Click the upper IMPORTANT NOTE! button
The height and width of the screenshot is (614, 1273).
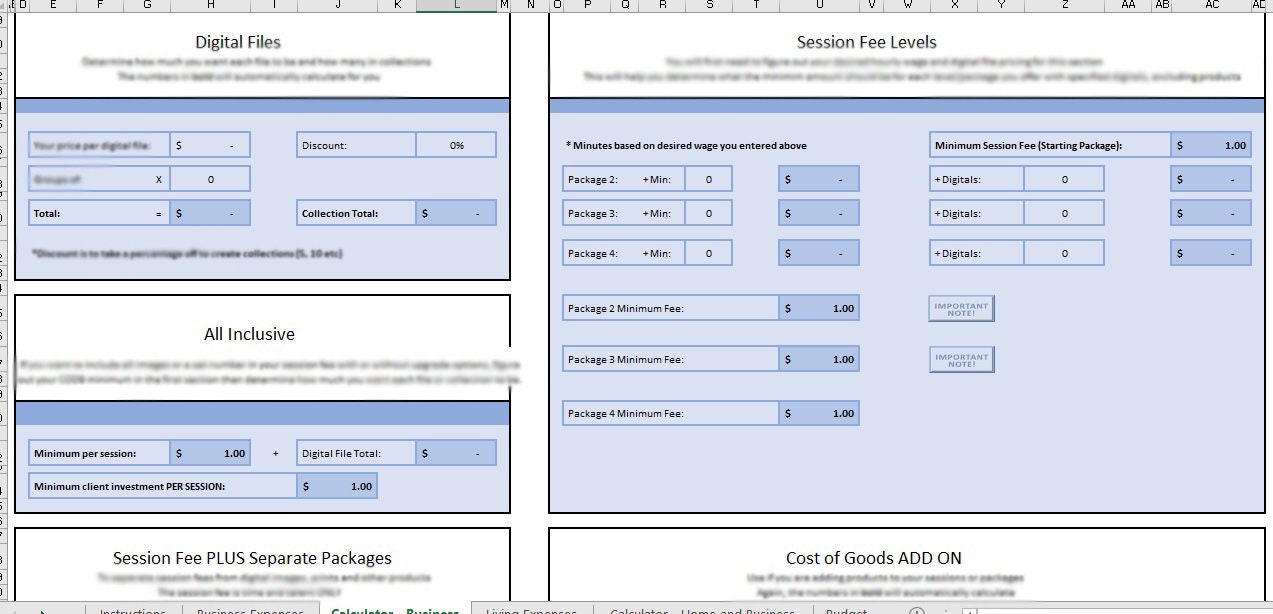click(x=960, y=308)
